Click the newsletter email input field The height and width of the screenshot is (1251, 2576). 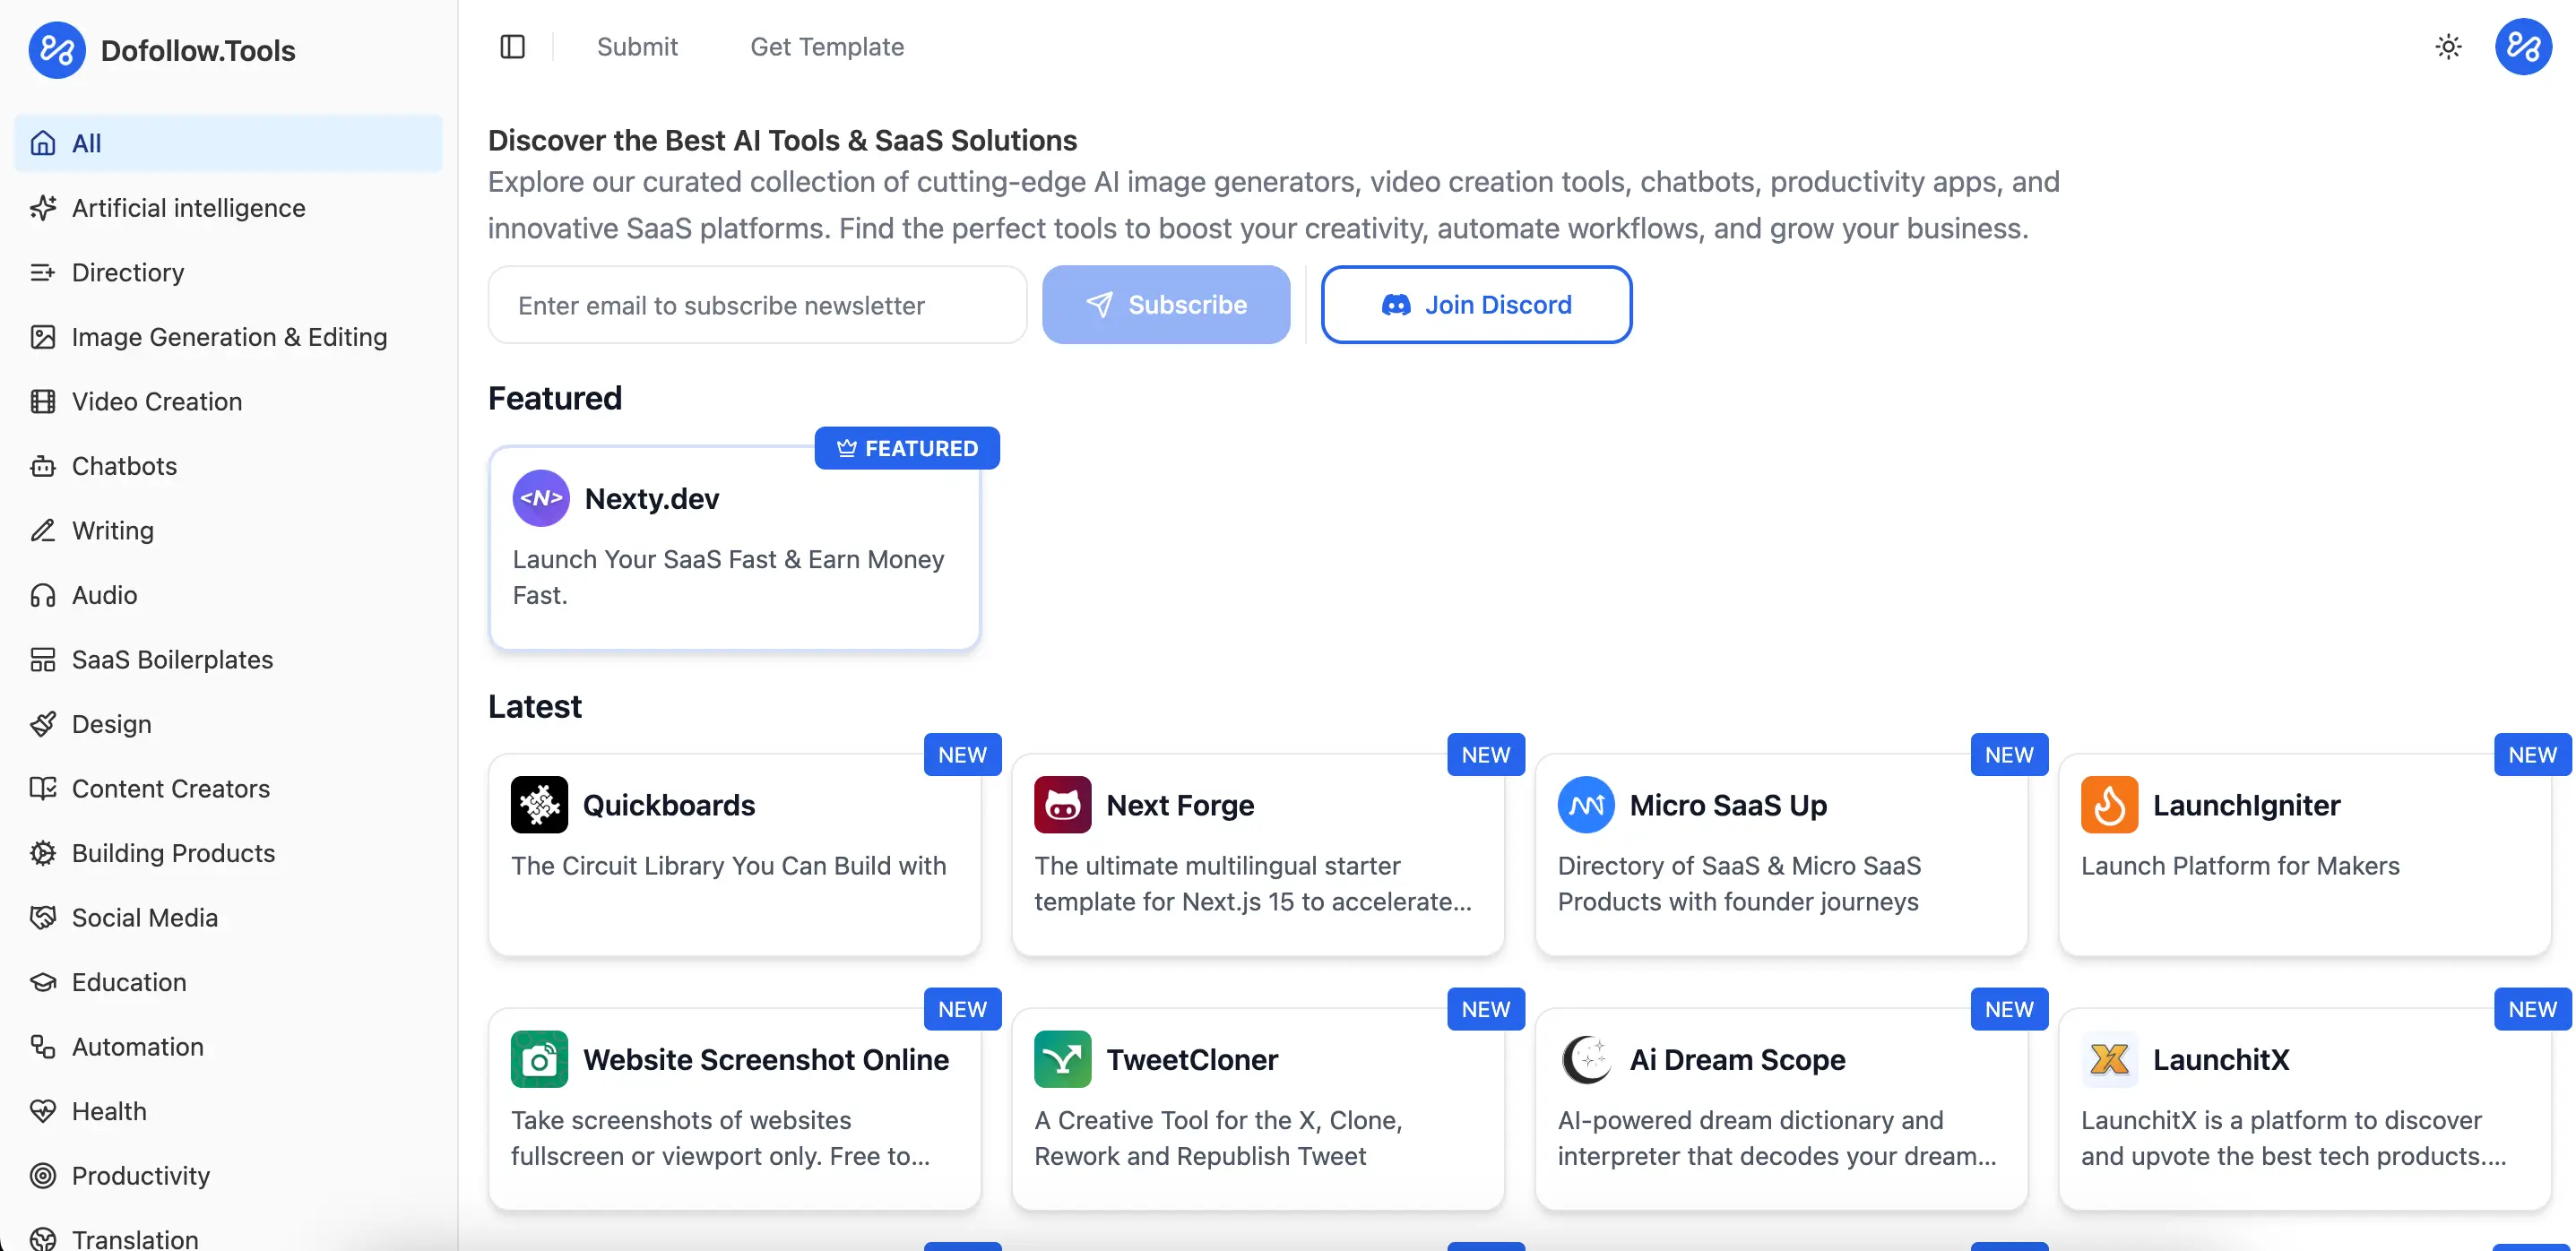(x=756, y=304)
